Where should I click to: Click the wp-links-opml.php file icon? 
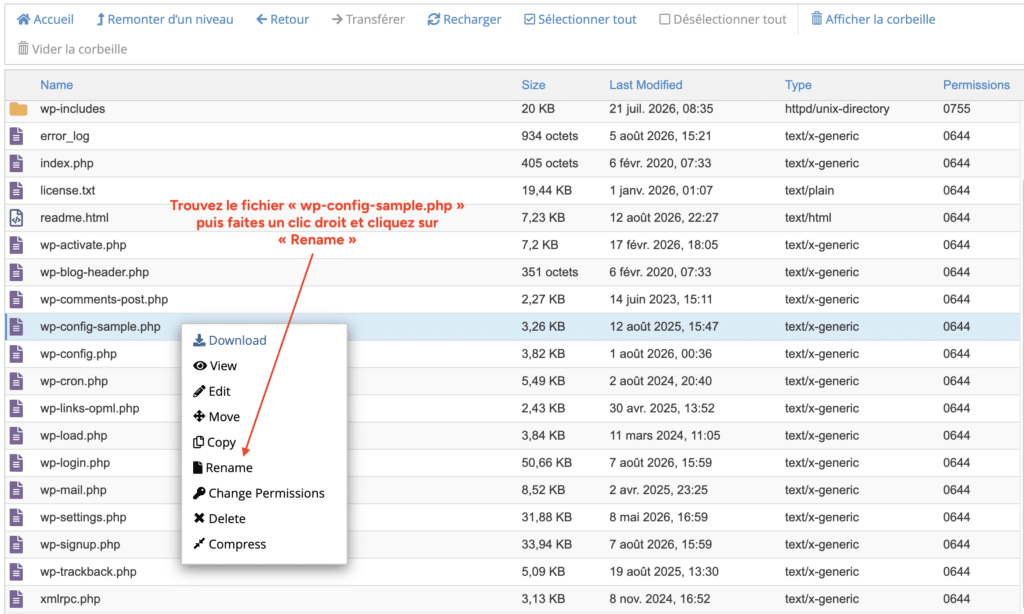[16, 408]
